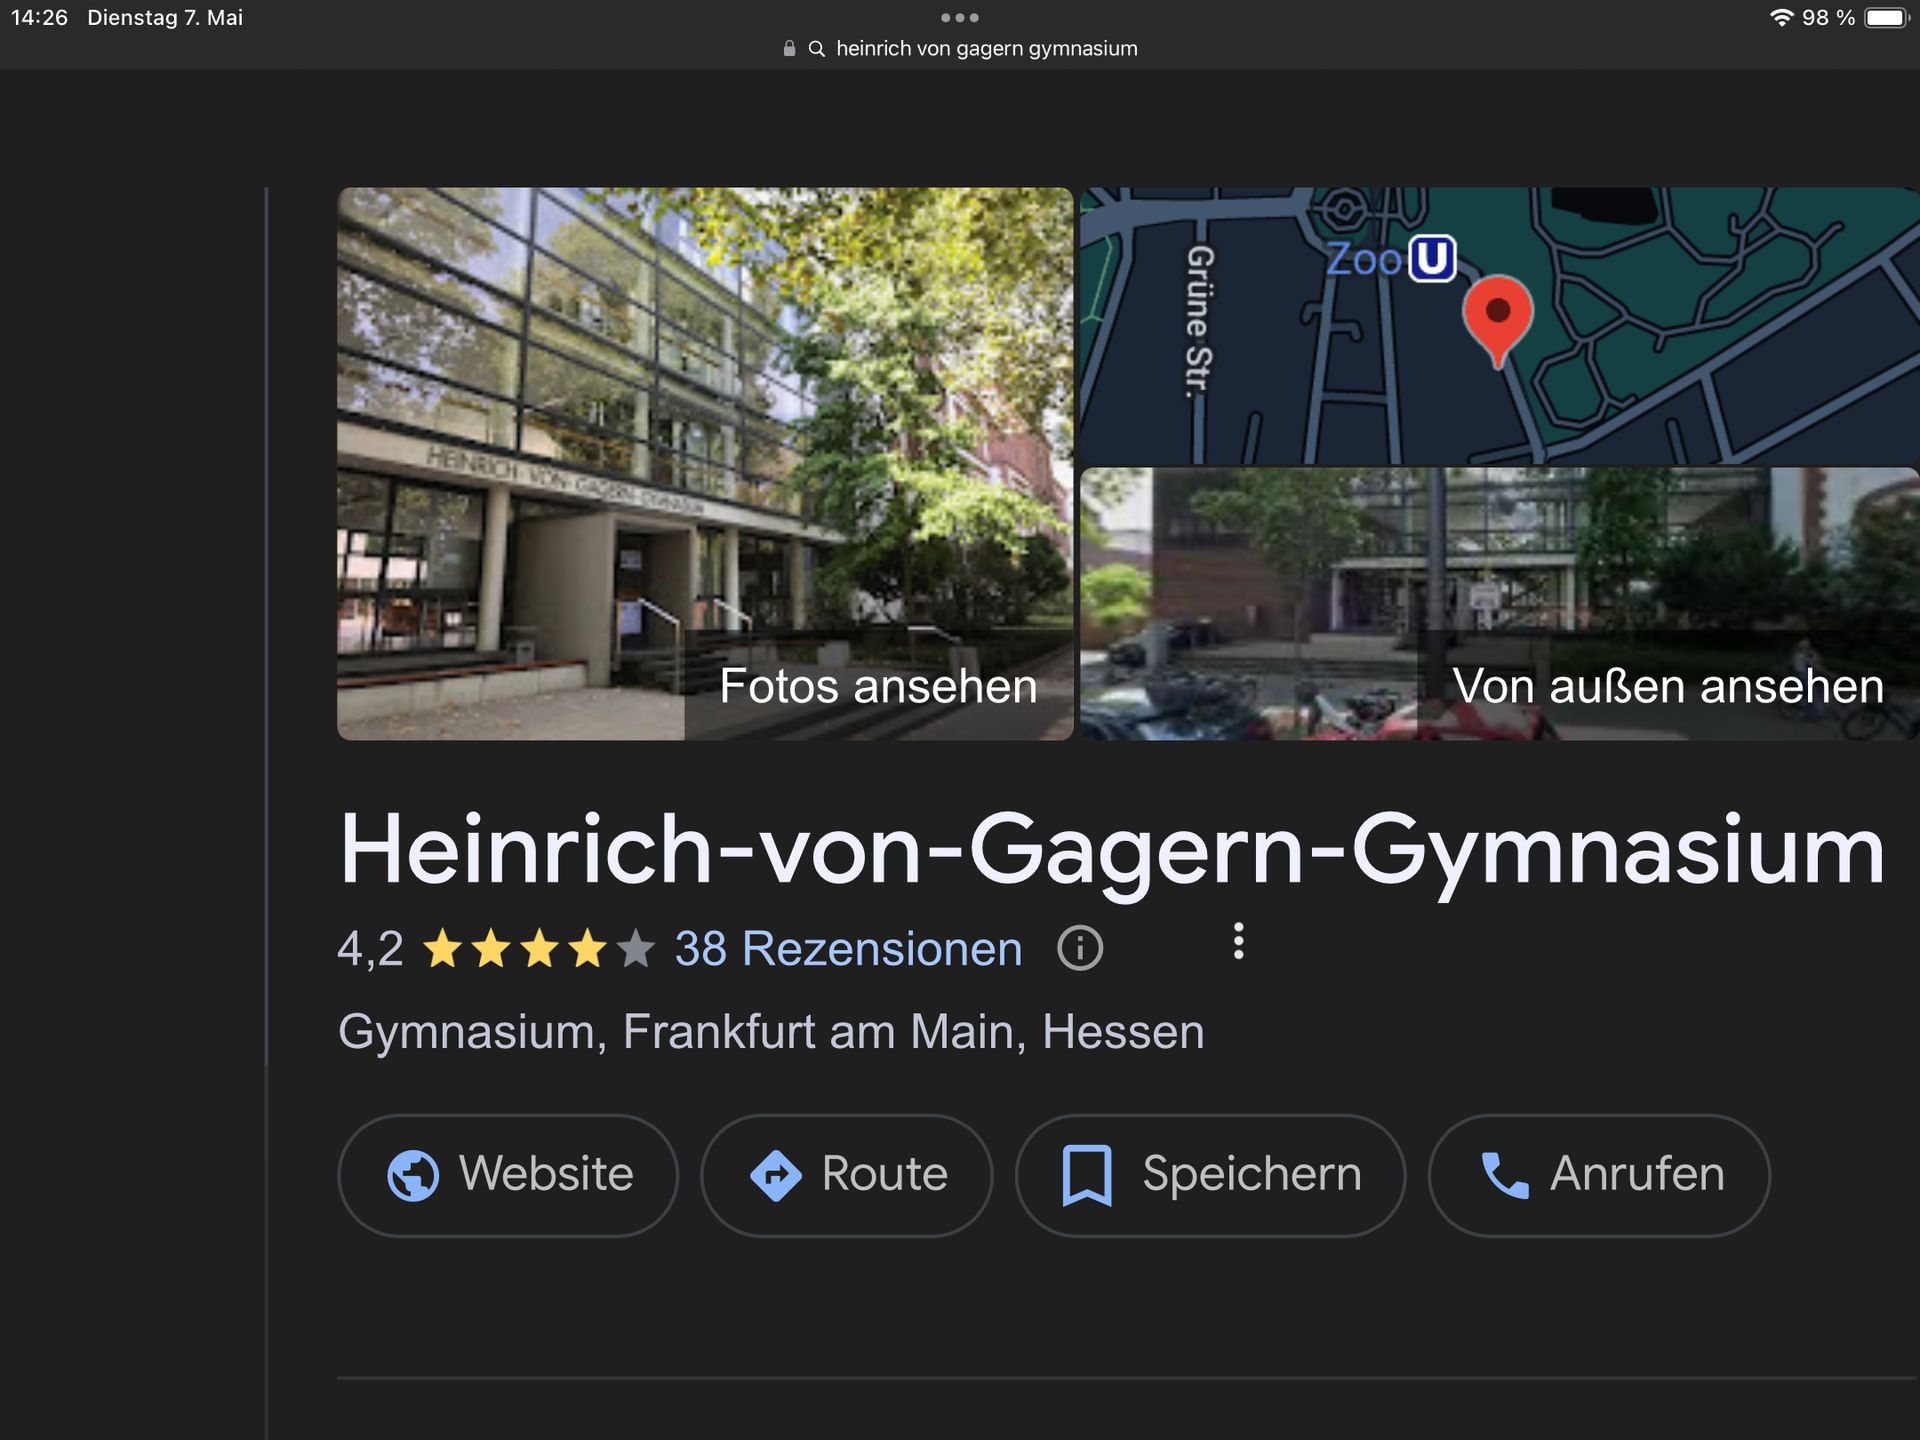Screen dimensions: 1920x1440
Task: Call the school via Anrufen
Action: click(1599, 1175)
